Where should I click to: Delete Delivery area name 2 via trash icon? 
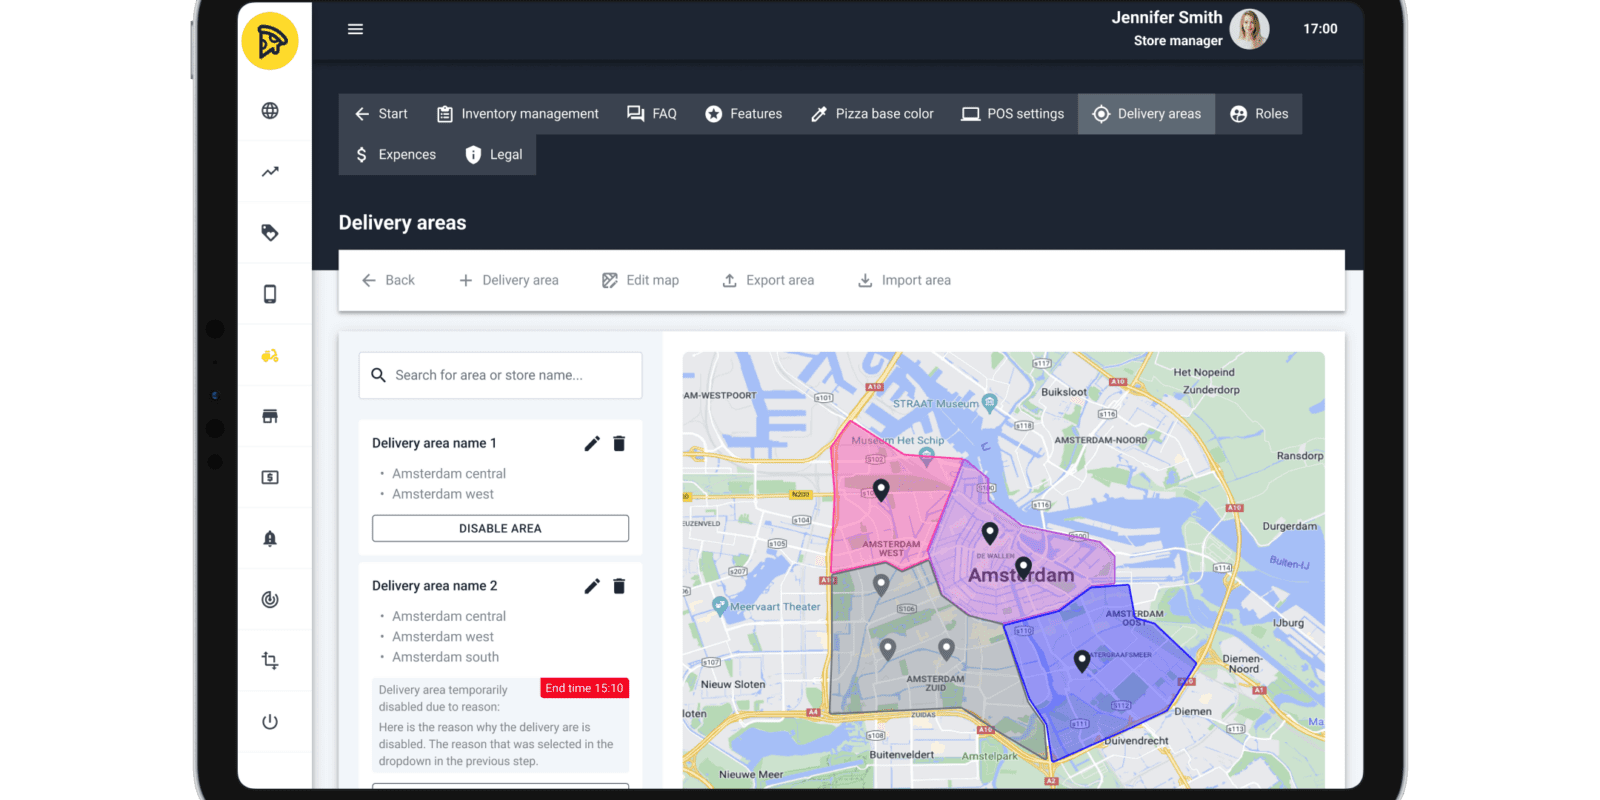[x=619, y=586]
